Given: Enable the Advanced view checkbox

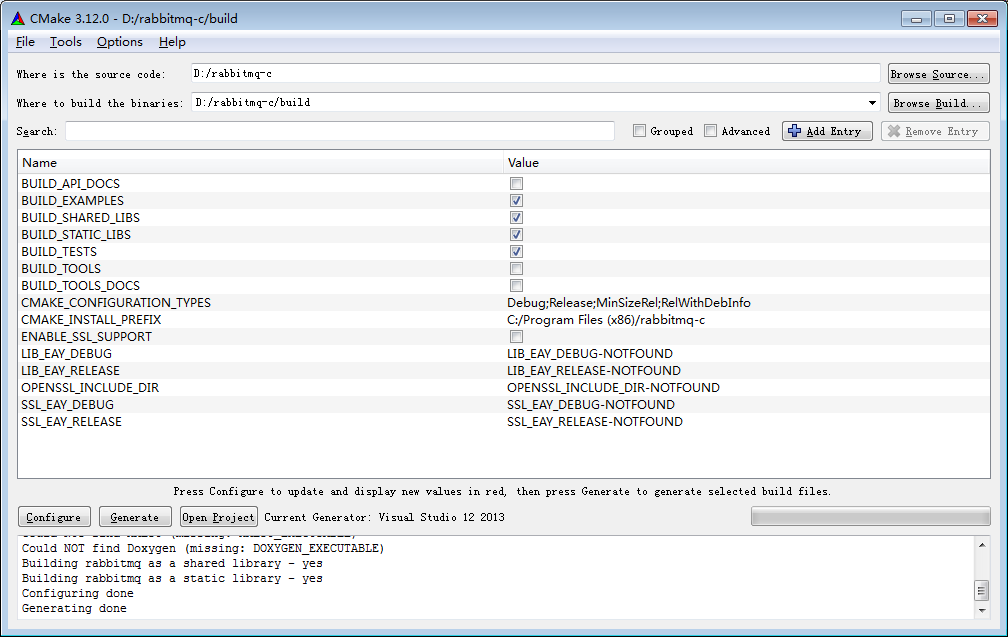Looking at the screenshot, I should [710, 131].
